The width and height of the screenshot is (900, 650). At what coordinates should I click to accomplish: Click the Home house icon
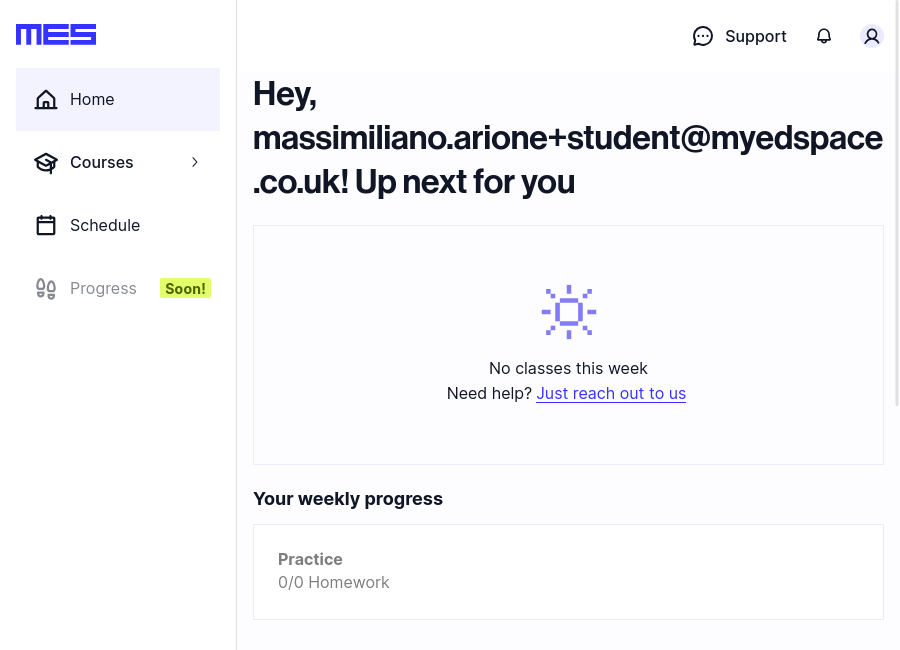(46, 99)
